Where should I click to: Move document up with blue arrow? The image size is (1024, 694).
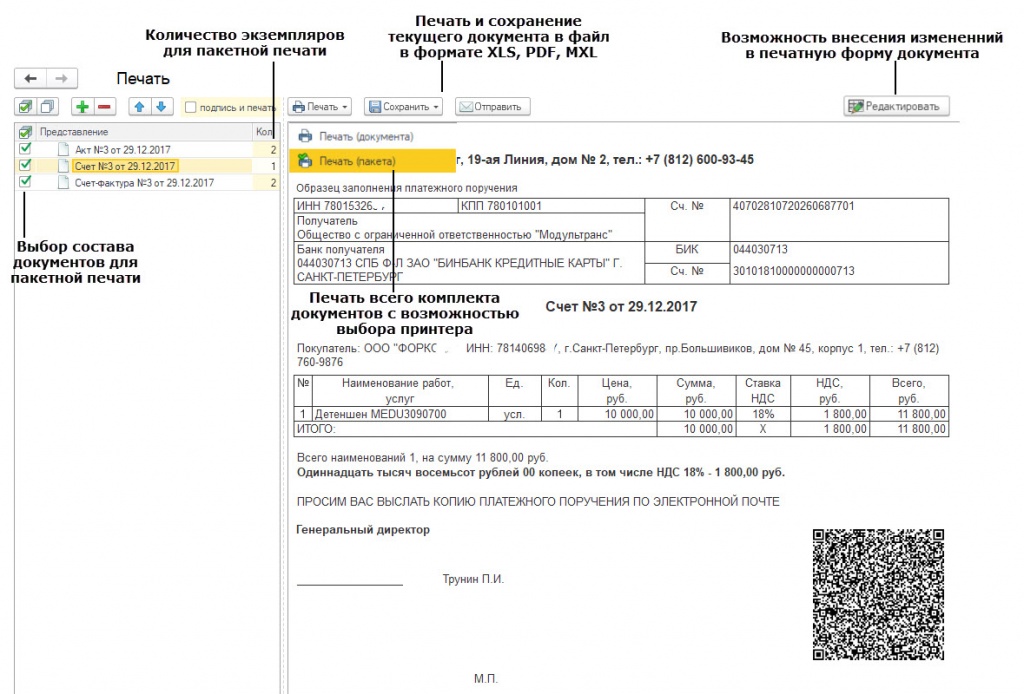(140, 106)
